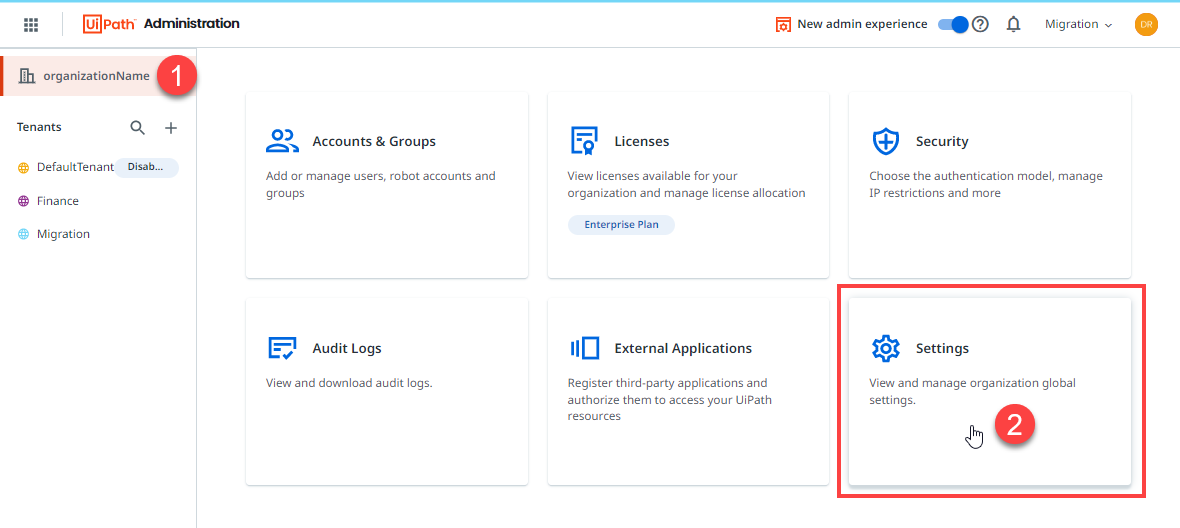The height and width of the screenshot is (528, 1180).
Task: Click the Tenants heading
Action: pos(39,127)
